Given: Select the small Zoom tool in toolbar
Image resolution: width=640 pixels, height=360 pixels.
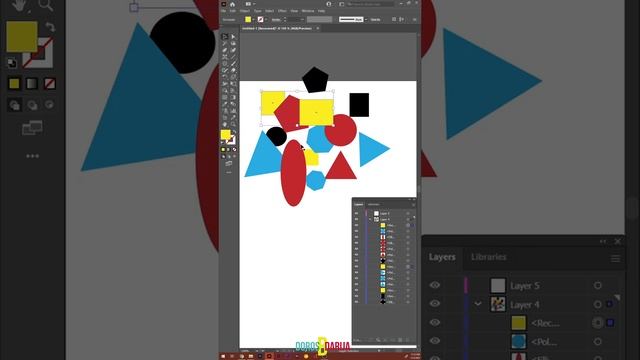Looking at the screenshot, I should [233, 124].
